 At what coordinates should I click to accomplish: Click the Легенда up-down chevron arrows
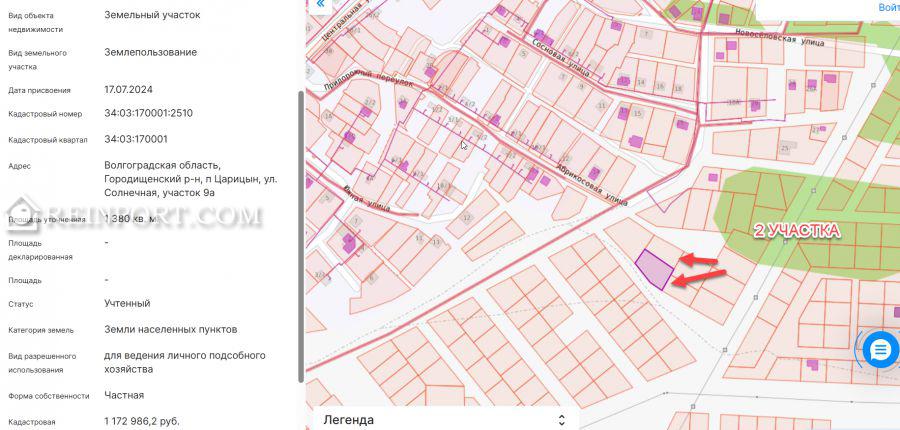(x=561, y=420)
